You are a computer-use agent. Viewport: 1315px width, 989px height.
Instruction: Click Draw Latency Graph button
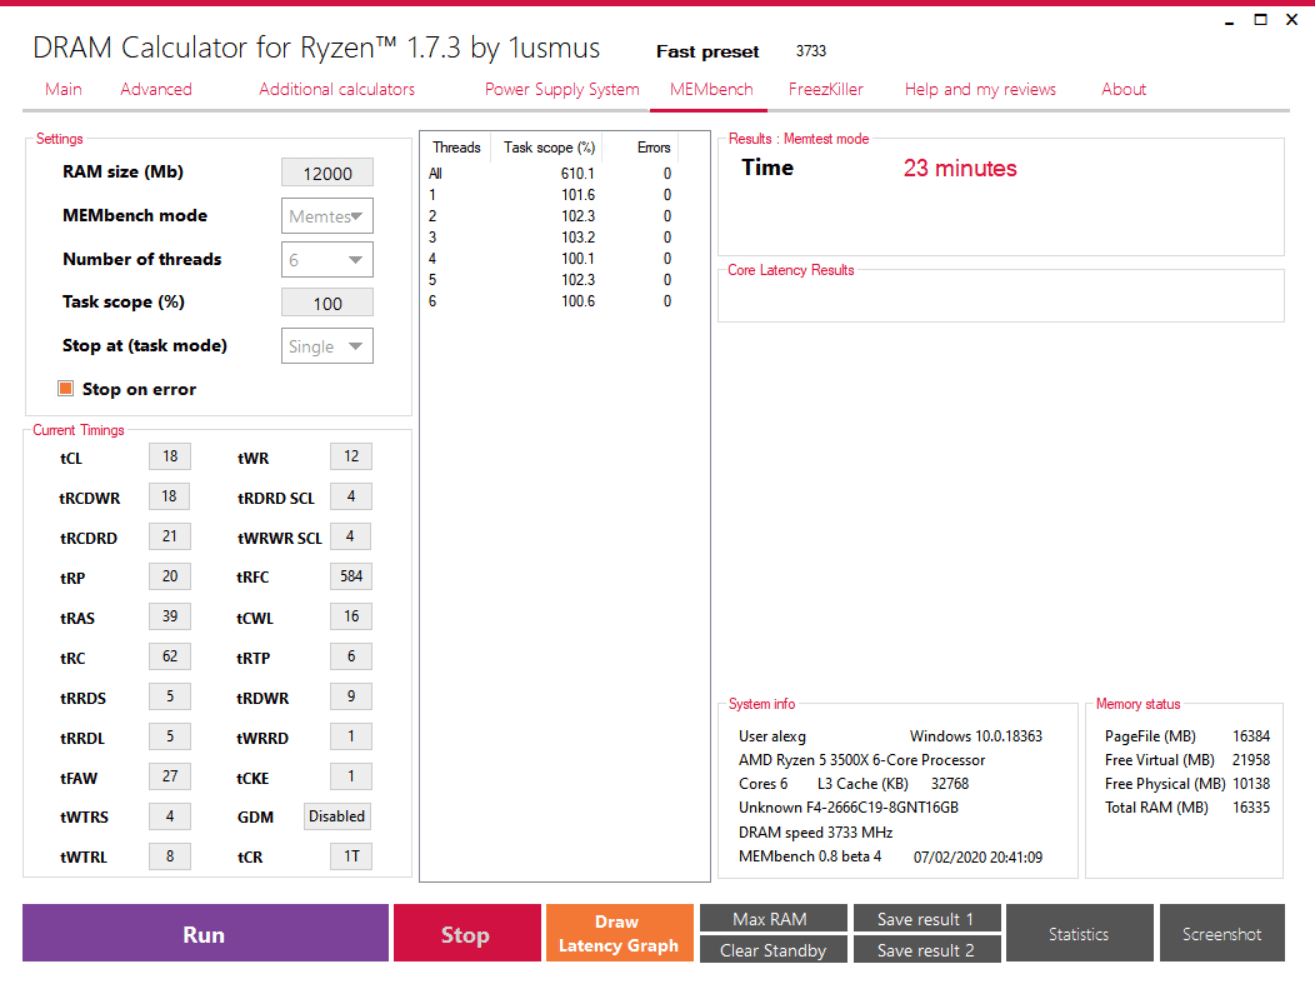click(x=619, y=934)
